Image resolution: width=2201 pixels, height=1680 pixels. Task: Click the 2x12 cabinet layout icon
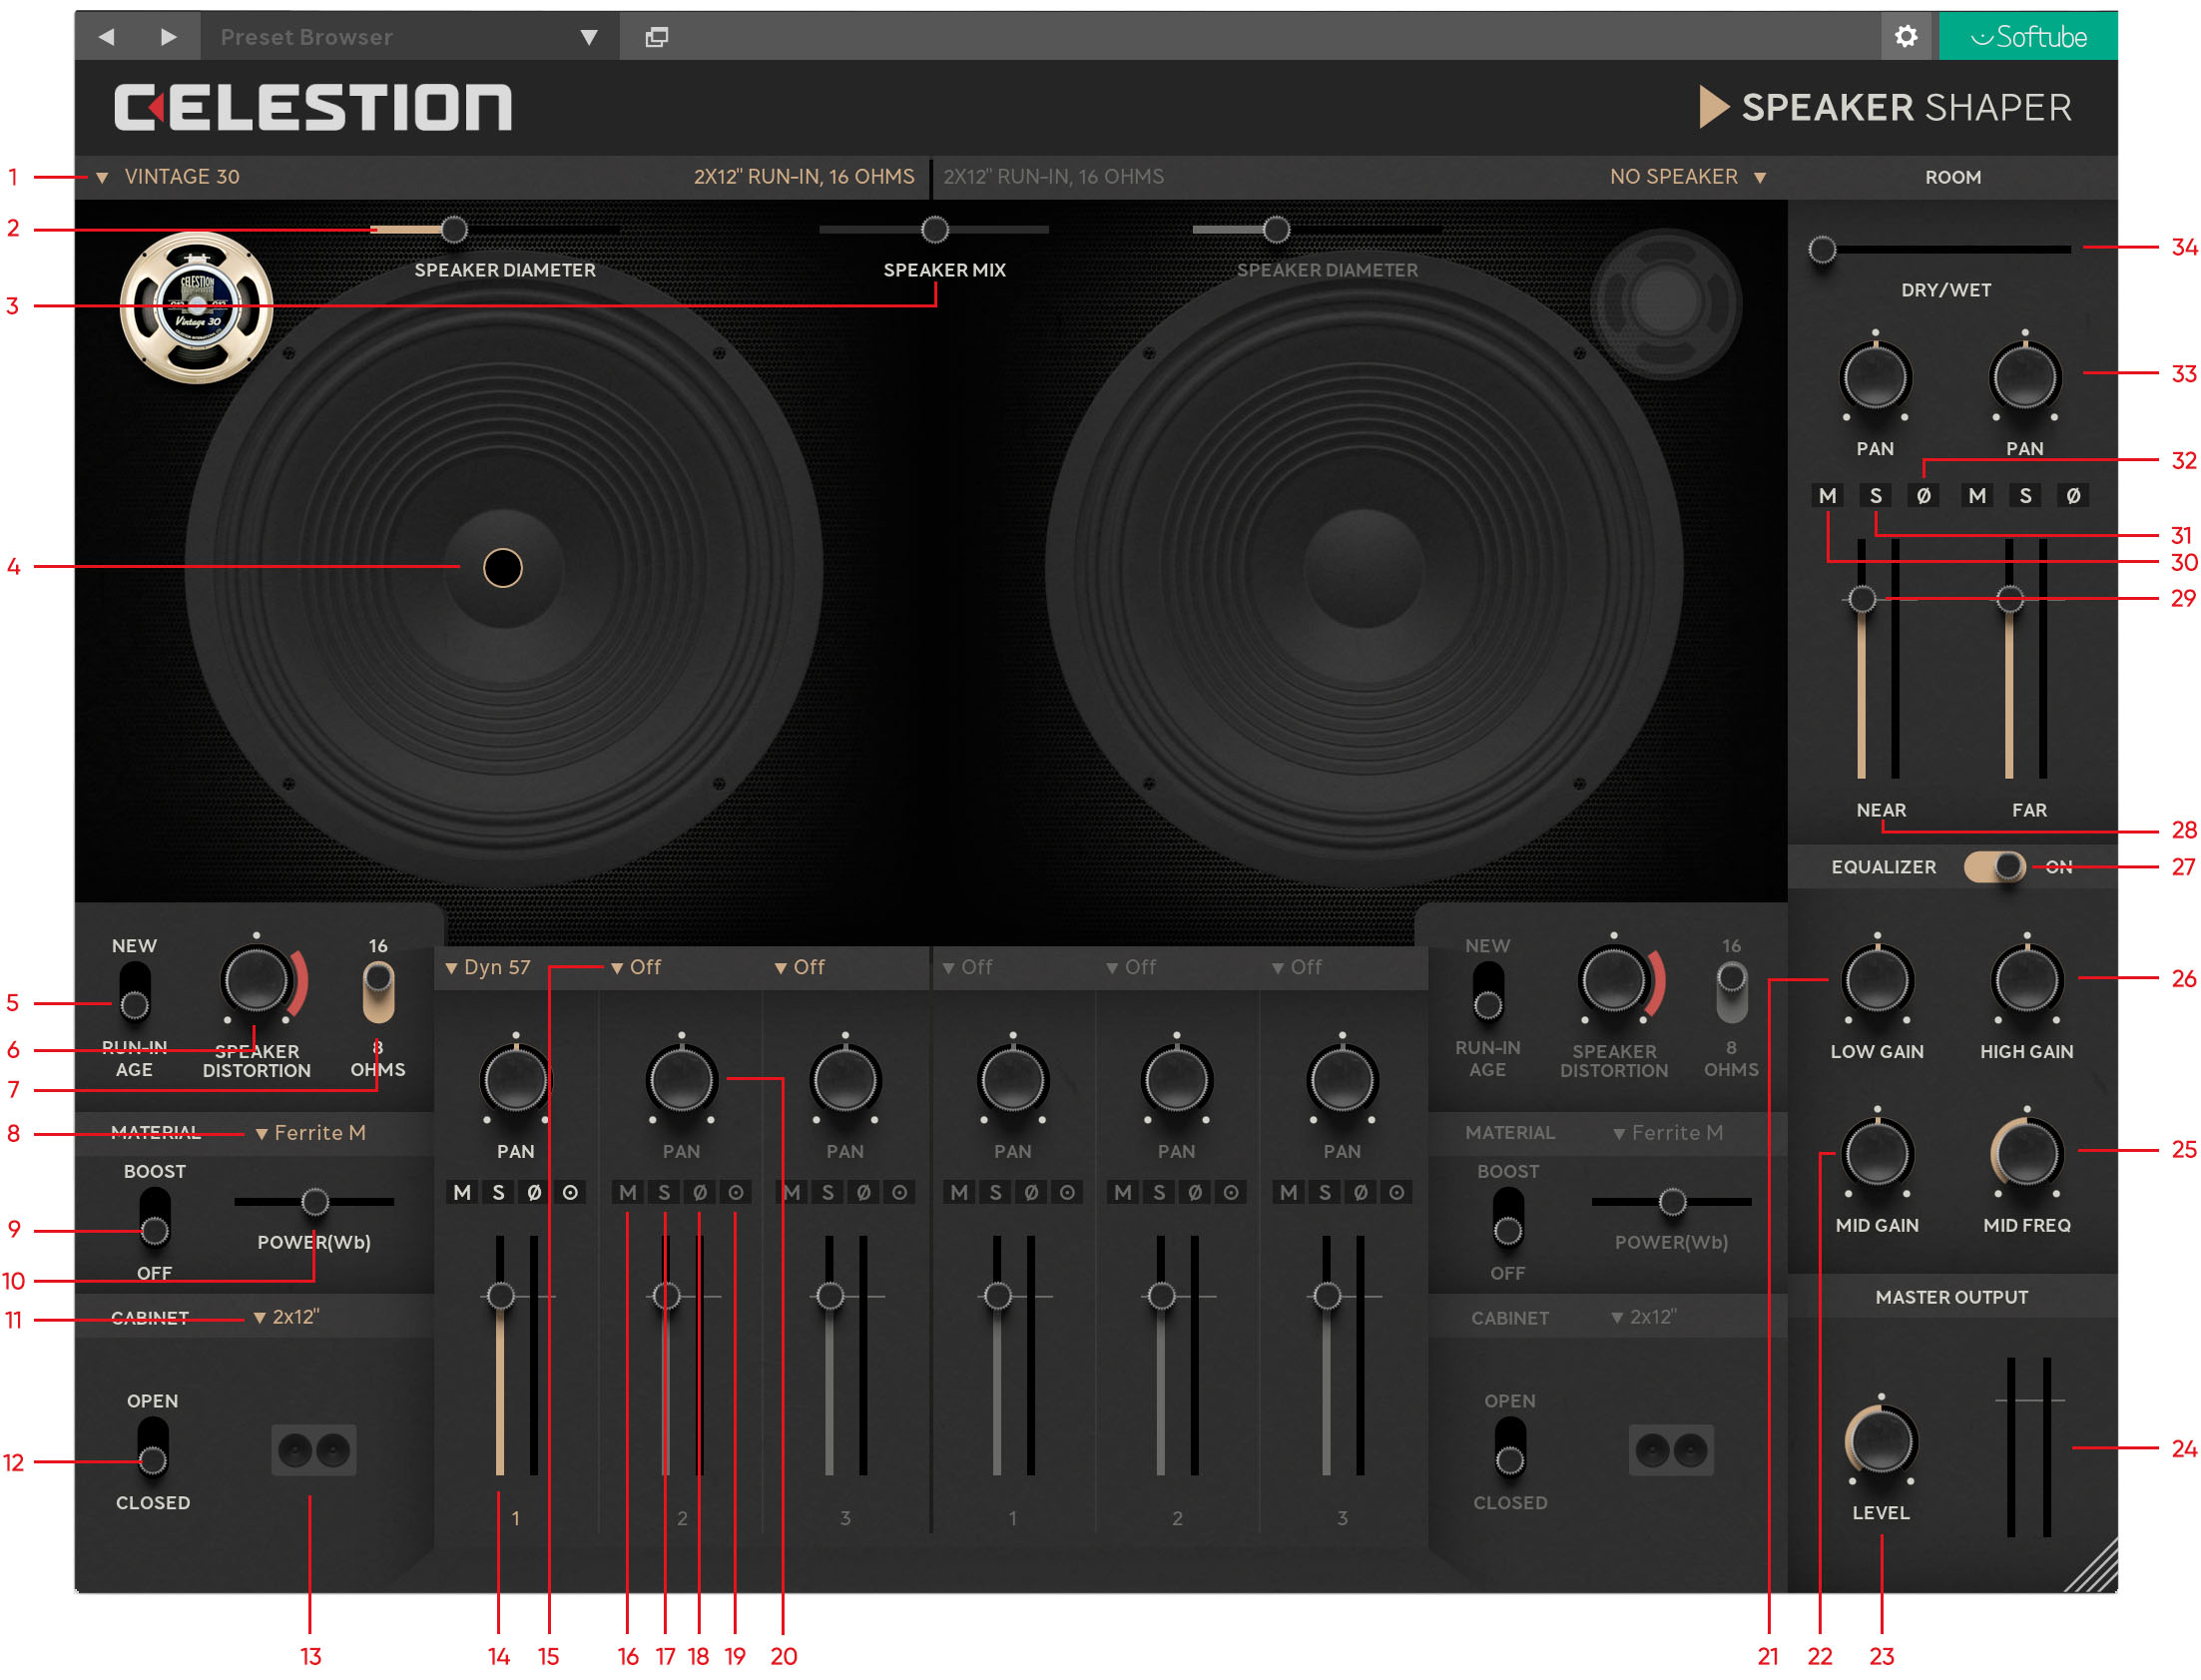click(313, 1449)
